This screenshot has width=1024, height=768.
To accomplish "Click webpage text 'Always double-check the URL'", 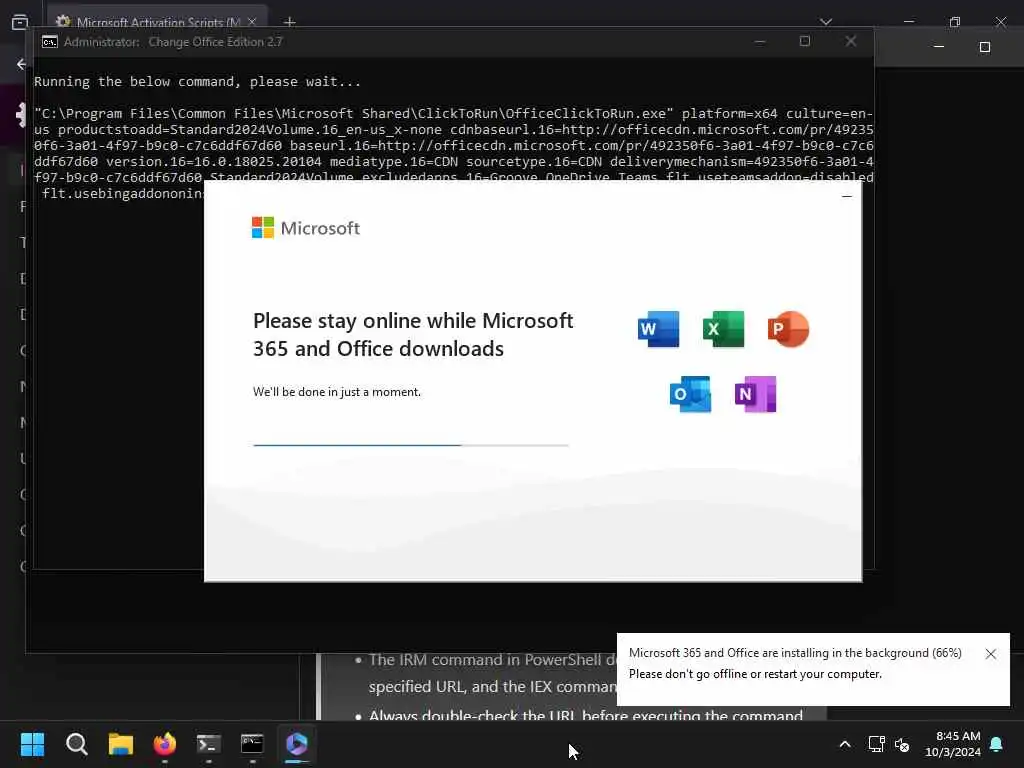I will tap(586, 714).
